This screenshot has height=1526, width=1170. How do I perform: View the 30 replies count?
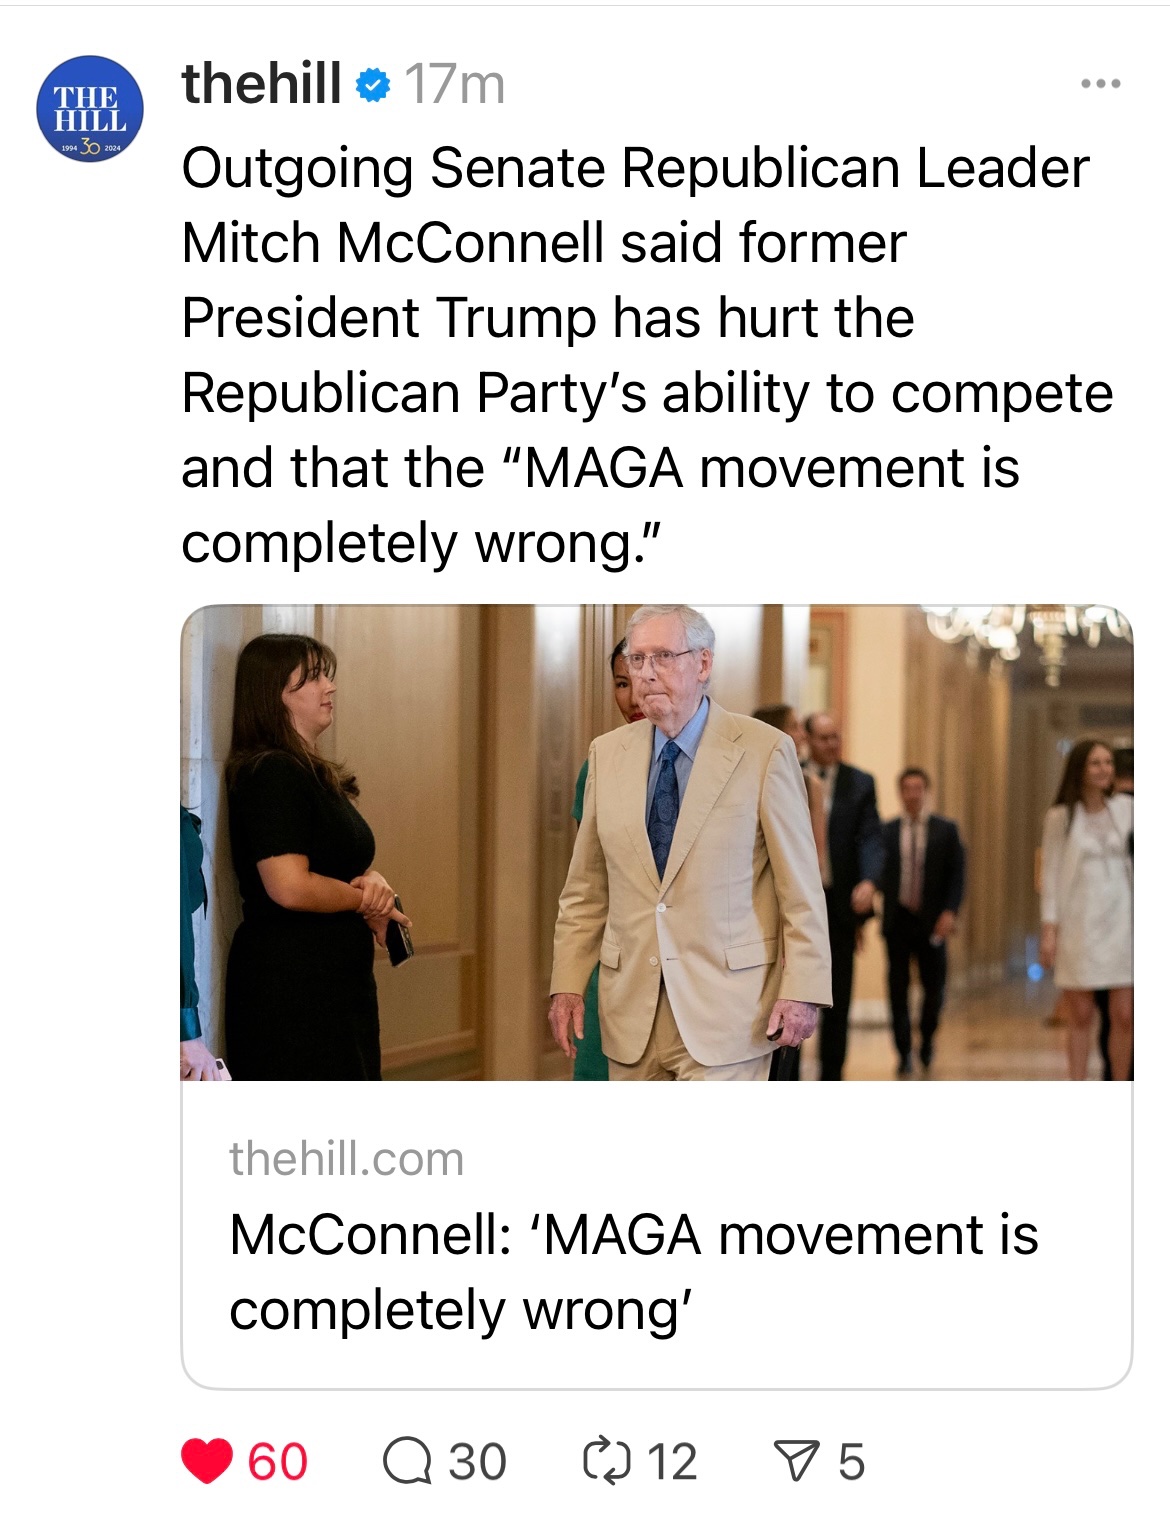click(x=477, y=1461)
